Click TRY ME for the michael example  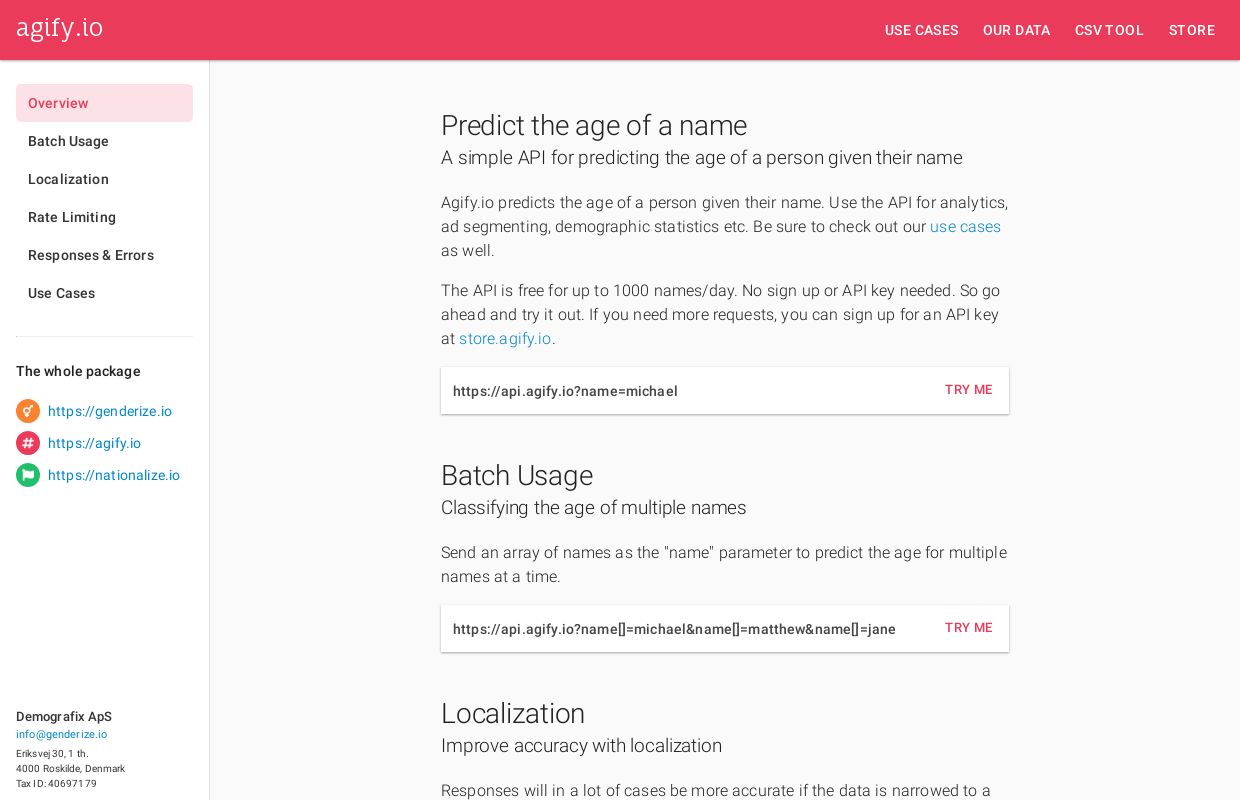tap(969, 390)
